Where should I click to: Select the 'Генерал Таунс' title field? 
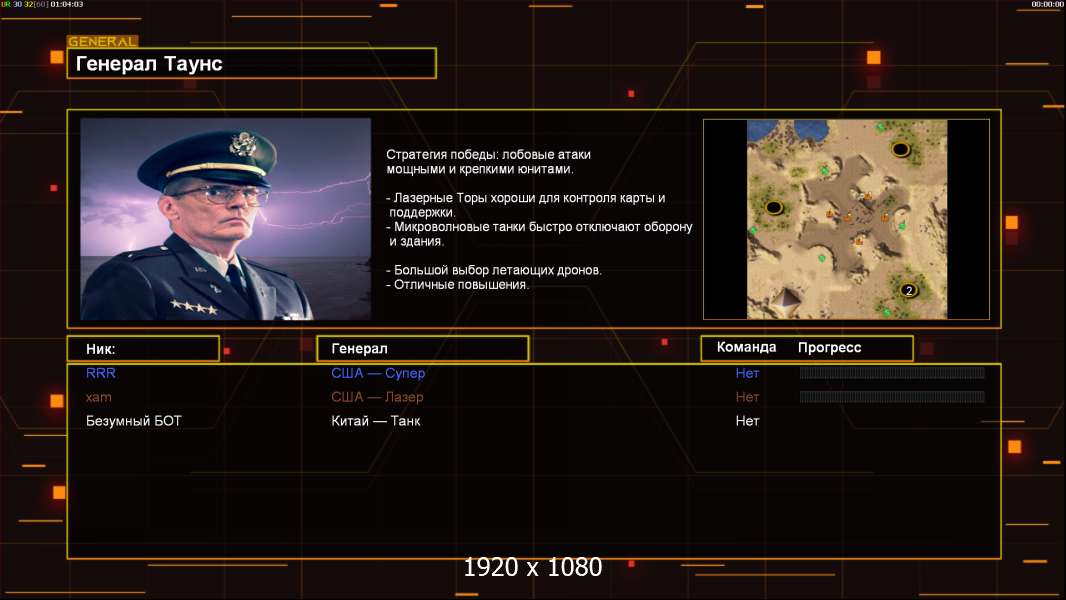[x=252, y=63]
